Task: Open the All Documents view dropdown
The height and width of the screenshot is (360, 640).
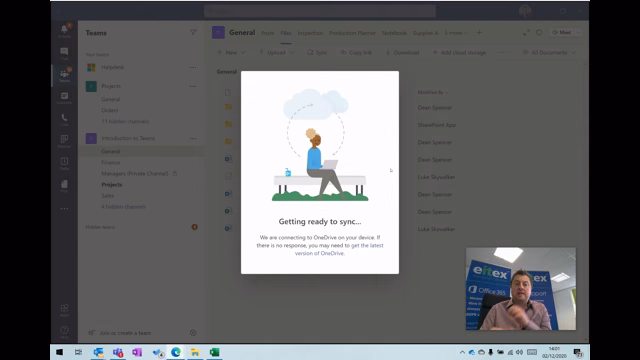Action: [549, 53]
